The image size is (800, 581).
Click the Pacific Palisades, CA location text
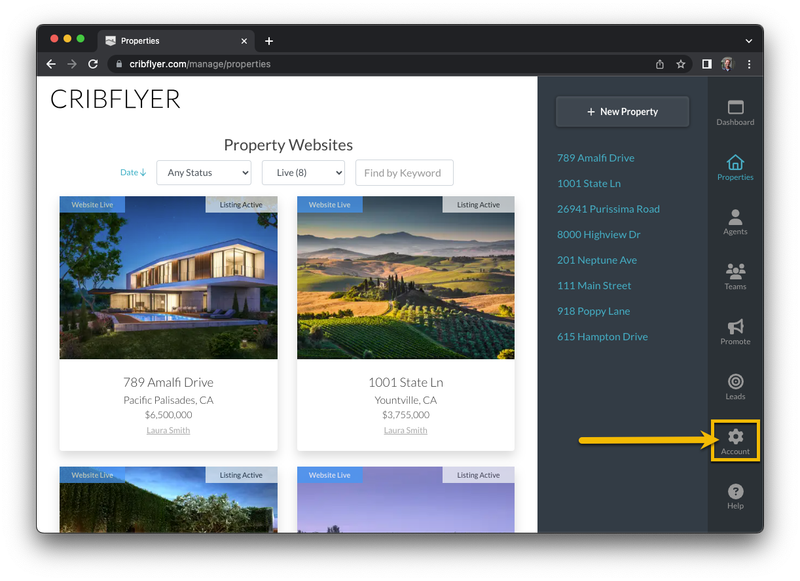pyautogui.click(x=168, y=400)
